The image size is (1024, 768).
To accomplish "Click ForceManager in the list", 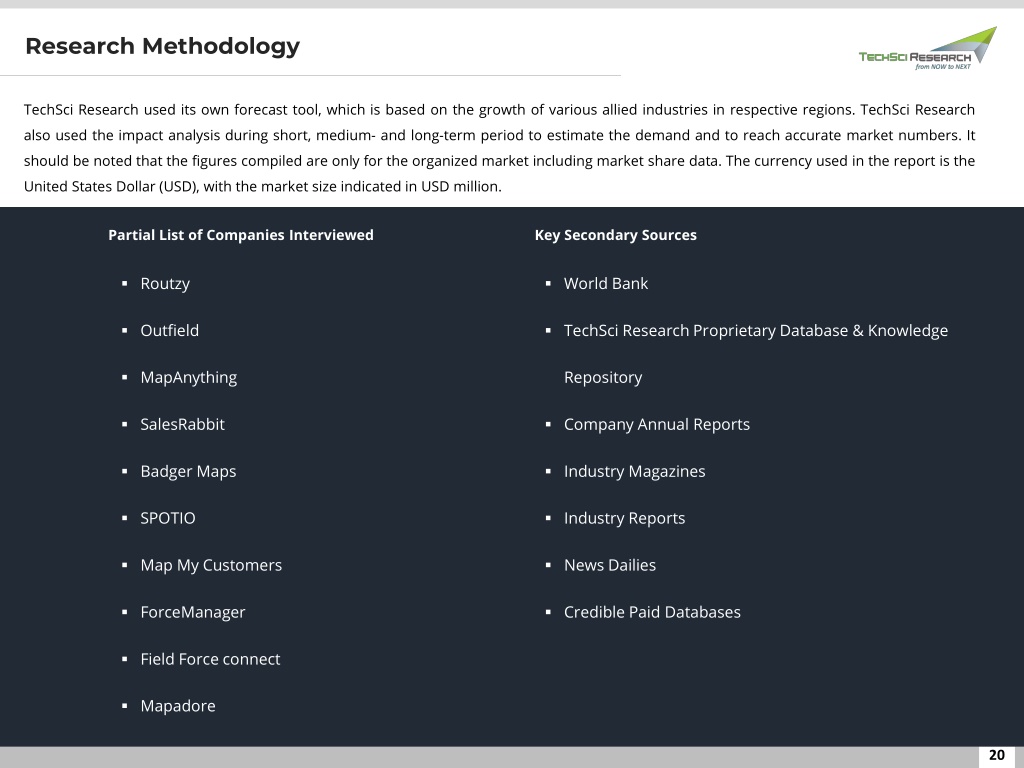I will click(193, 613).
